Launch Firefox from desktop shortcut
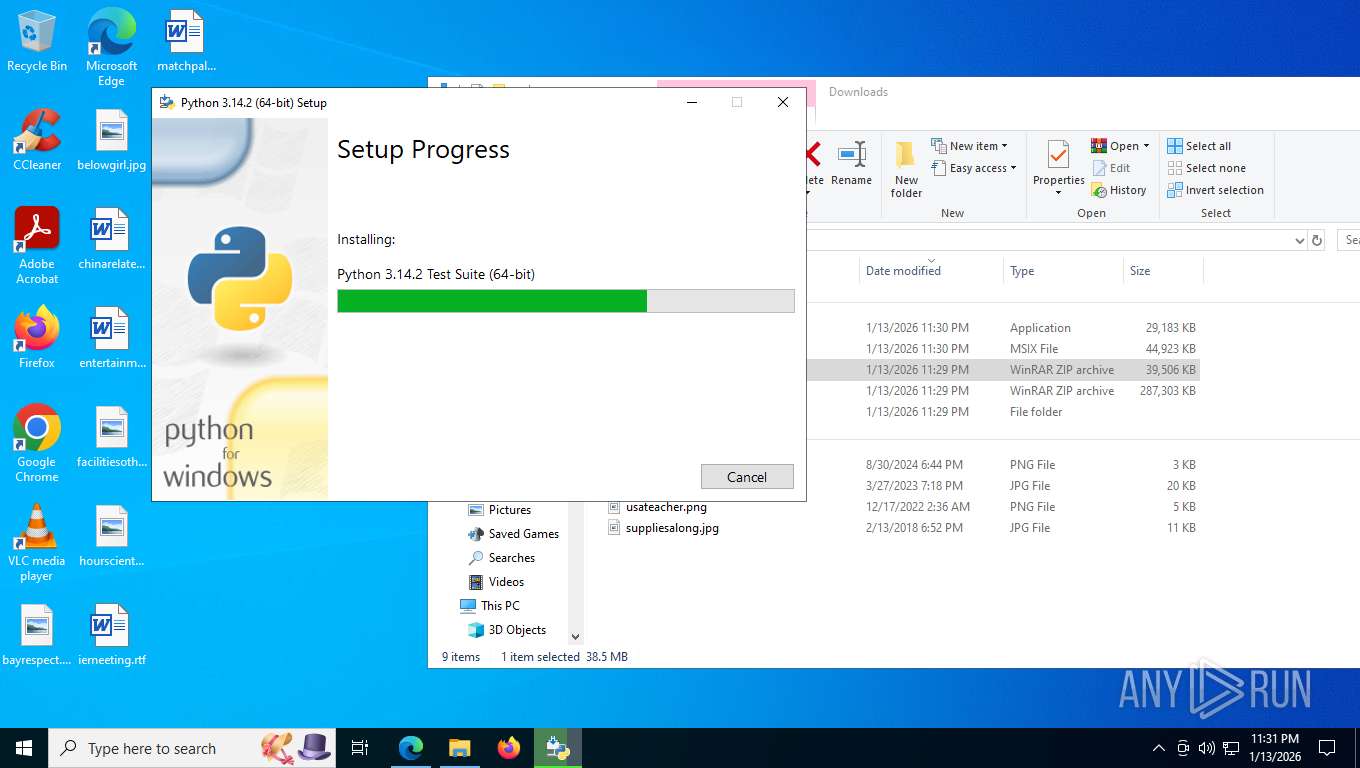The width and height of the screenshot is (1360, 768). tap(37, 338)
